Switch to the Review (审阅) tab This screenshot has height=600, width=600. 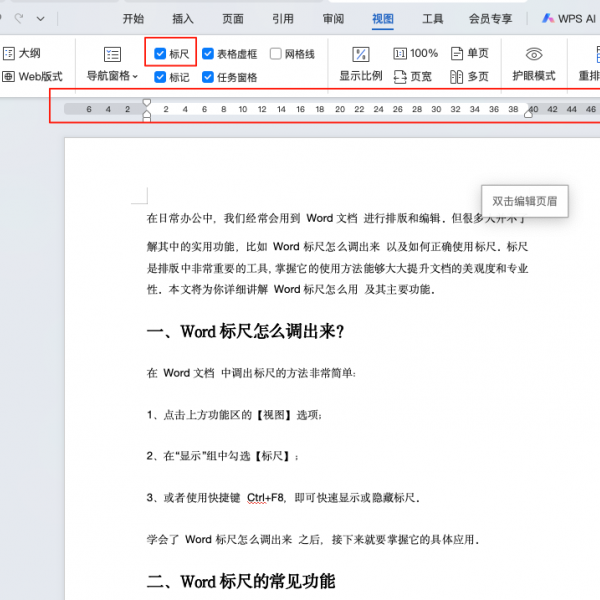334,18
